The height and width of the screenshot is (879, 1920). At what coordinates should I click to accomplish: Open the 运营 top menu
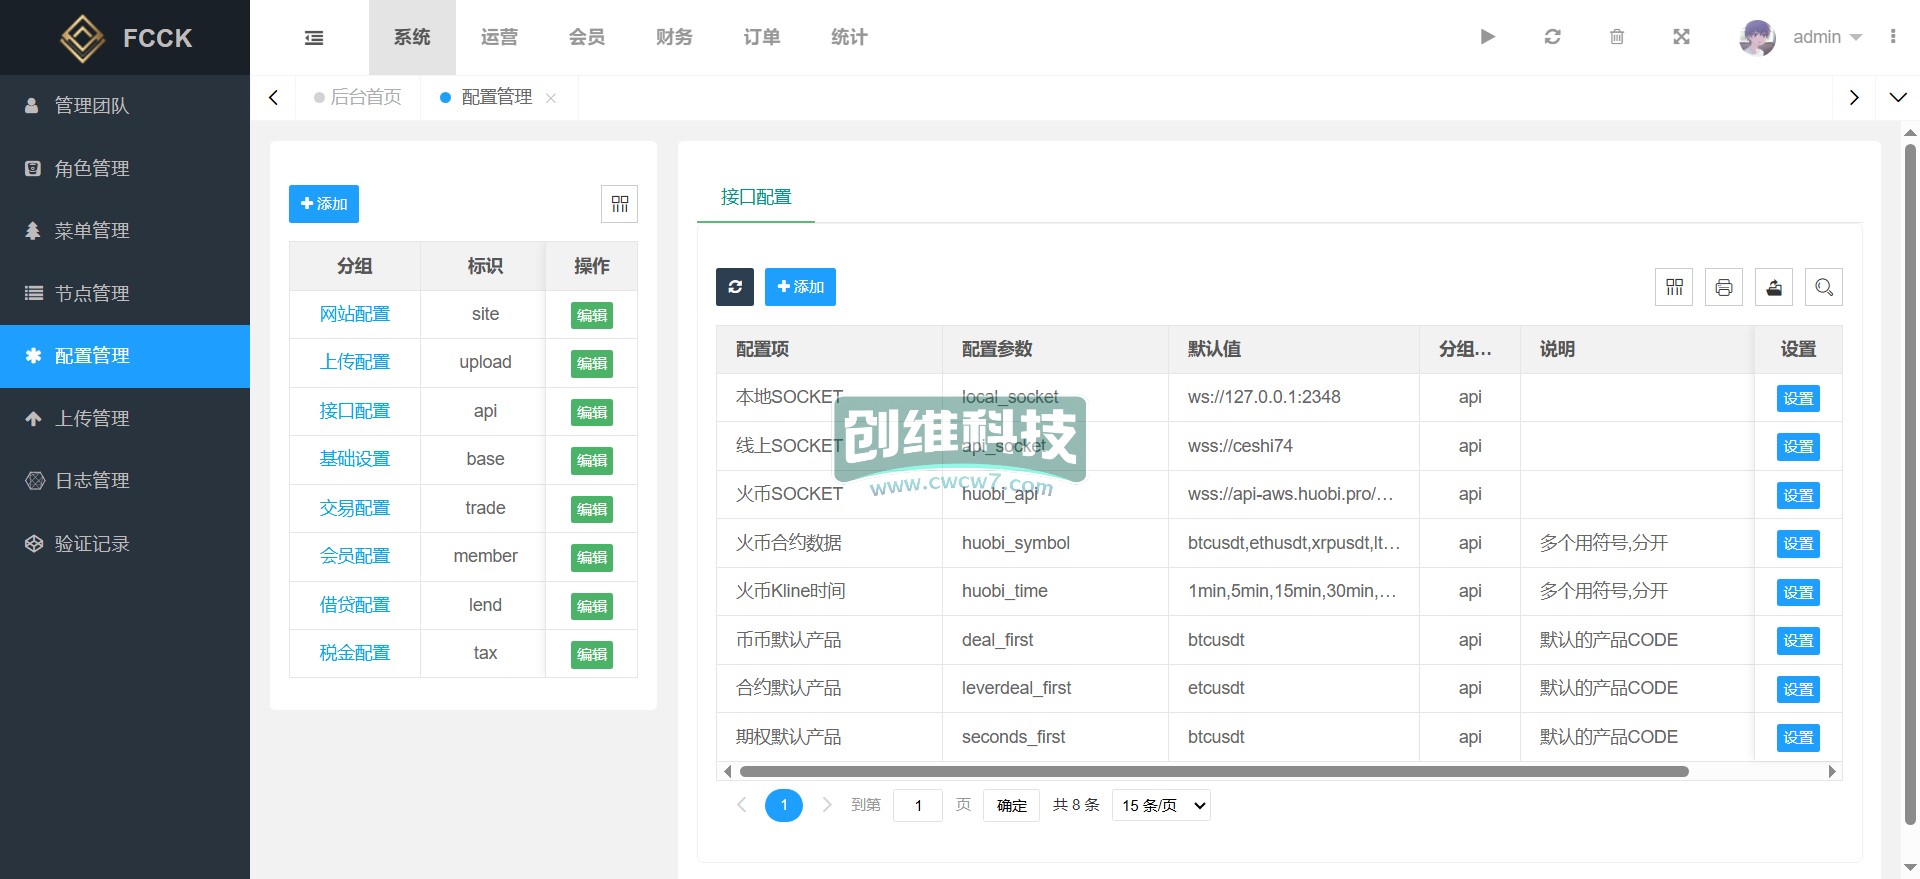(499, 37)
